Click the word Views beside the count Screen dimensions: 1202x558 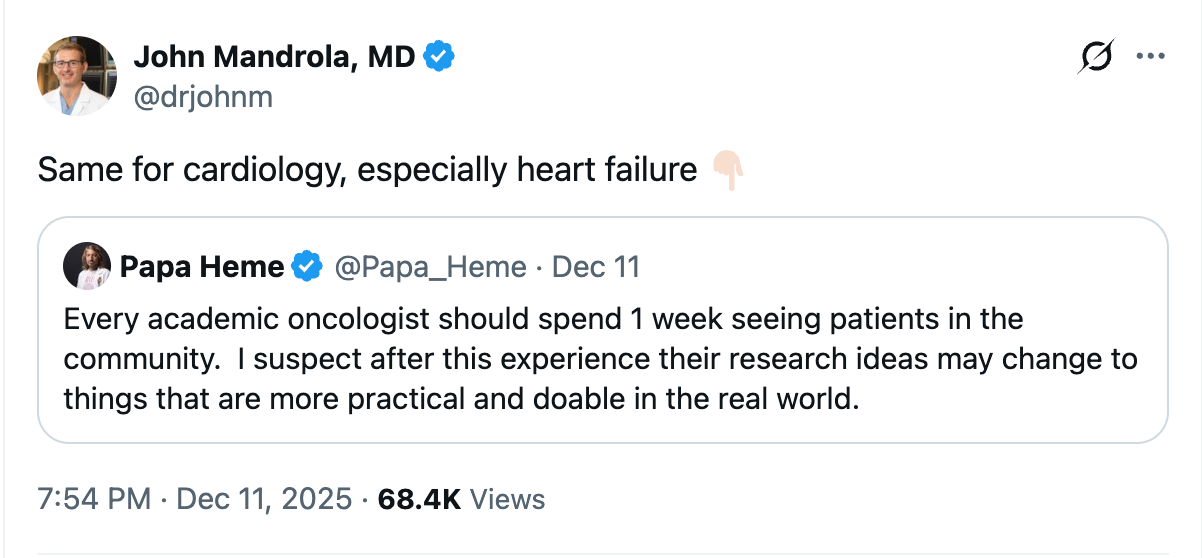click(507, 499)
